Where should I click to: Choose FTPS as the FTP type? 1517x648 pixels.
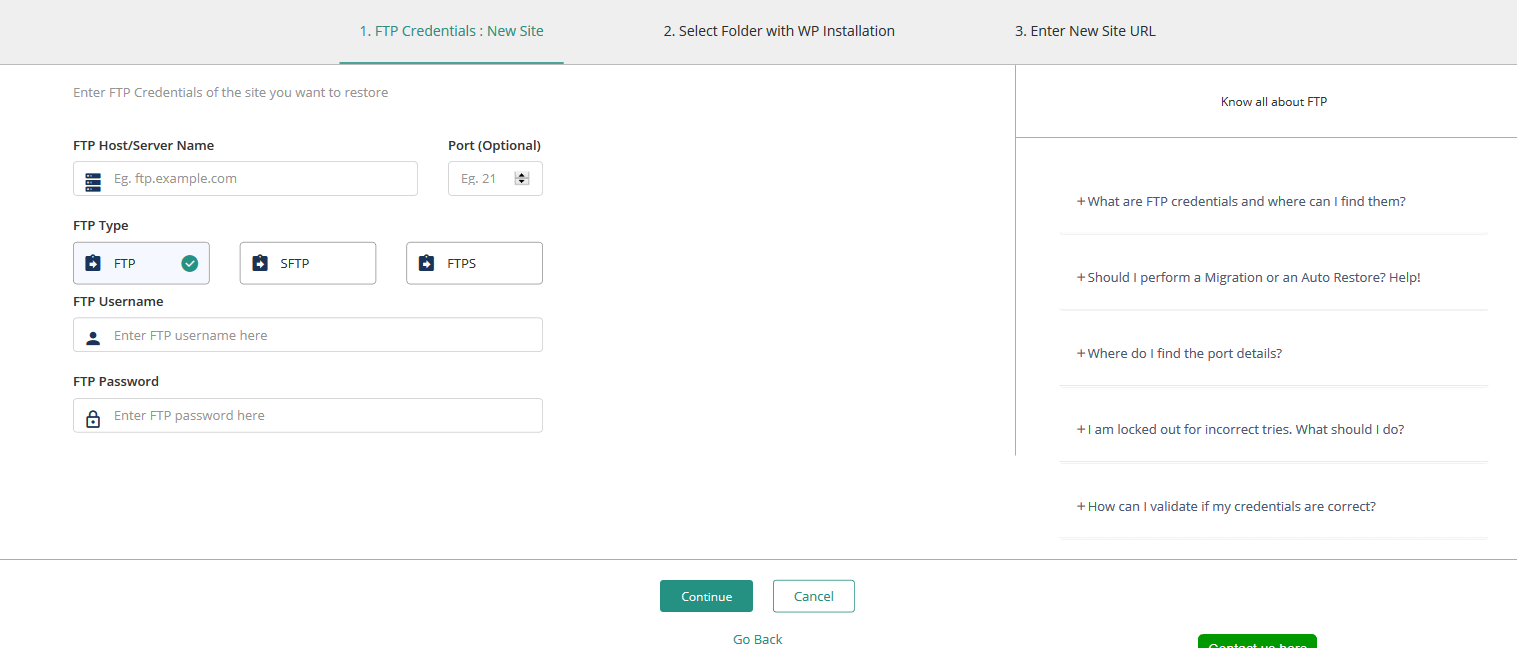(x=474, y=264)
